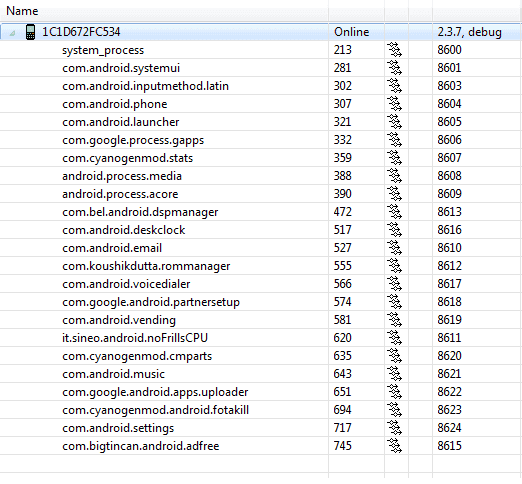This screenshot has width=522, height=484.
Task: Select the com.google.android.partnersetup process
Action: (x=151, y=302)
